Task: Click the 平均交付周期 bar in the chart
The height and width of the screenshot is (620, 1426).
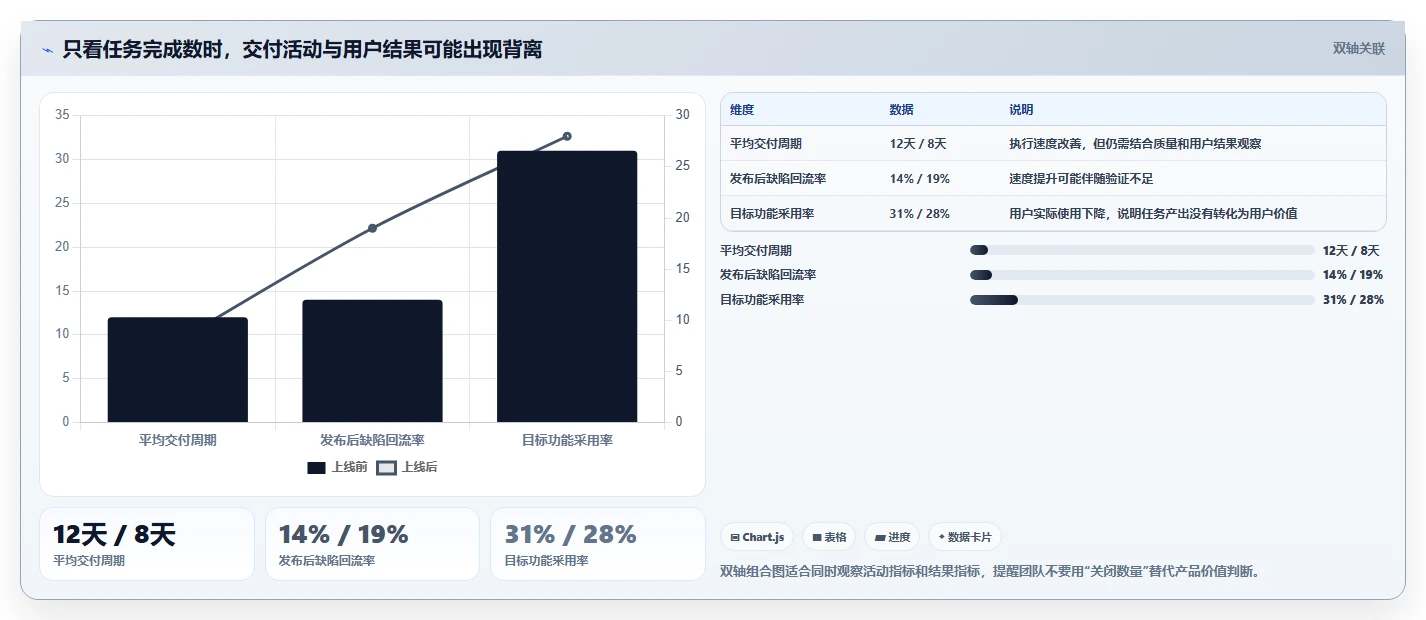Action: 178,370
